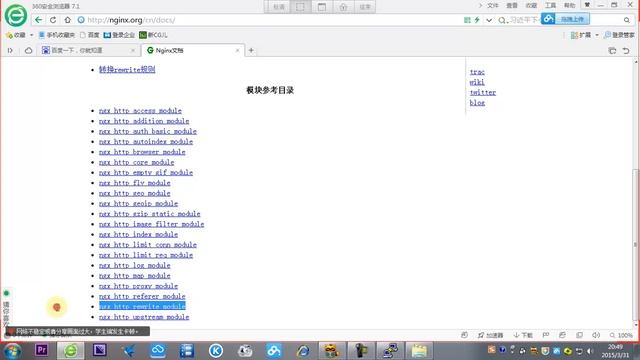
Task: Click highlighted ngx_http_rewrite_module link
Action: (142, 307)
